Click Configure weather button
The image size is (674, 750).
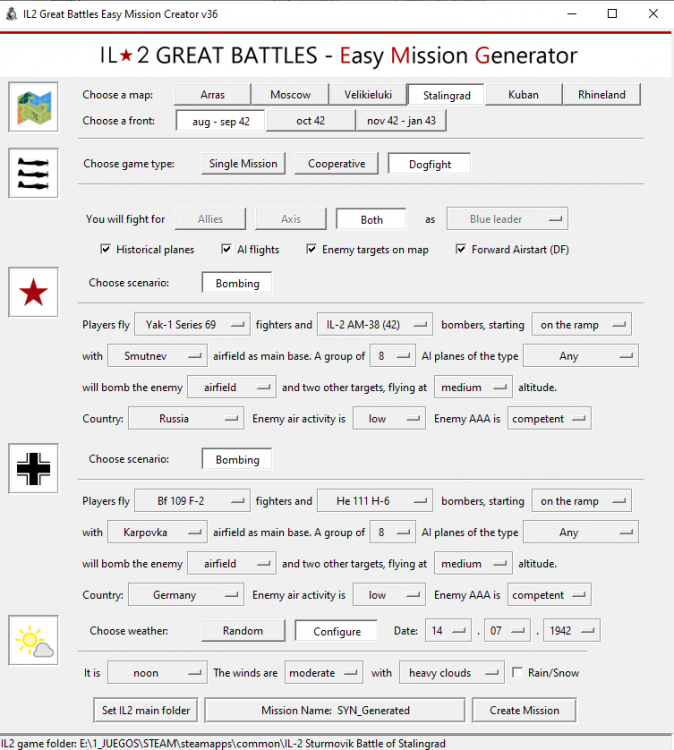point(337,631)
